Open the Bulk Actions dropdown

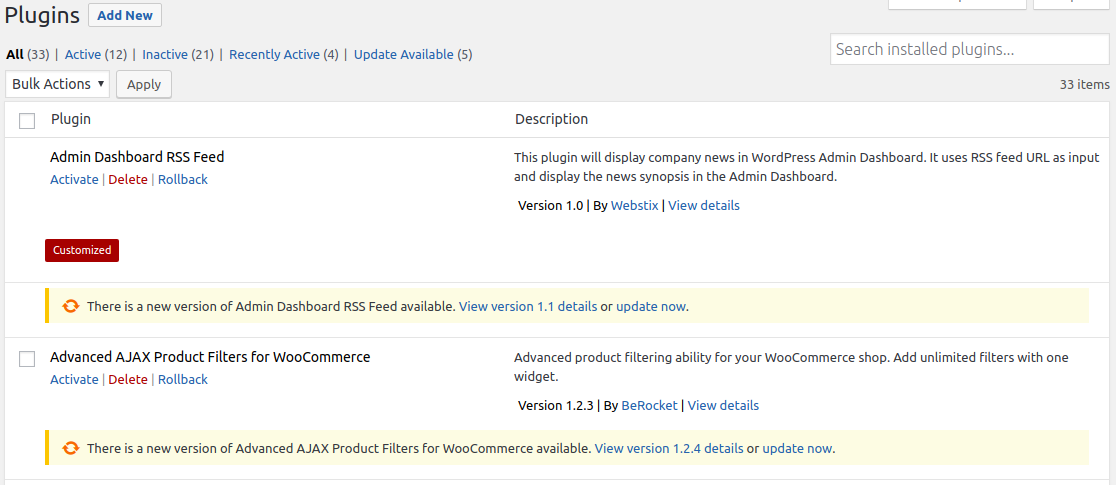(58, 84)
